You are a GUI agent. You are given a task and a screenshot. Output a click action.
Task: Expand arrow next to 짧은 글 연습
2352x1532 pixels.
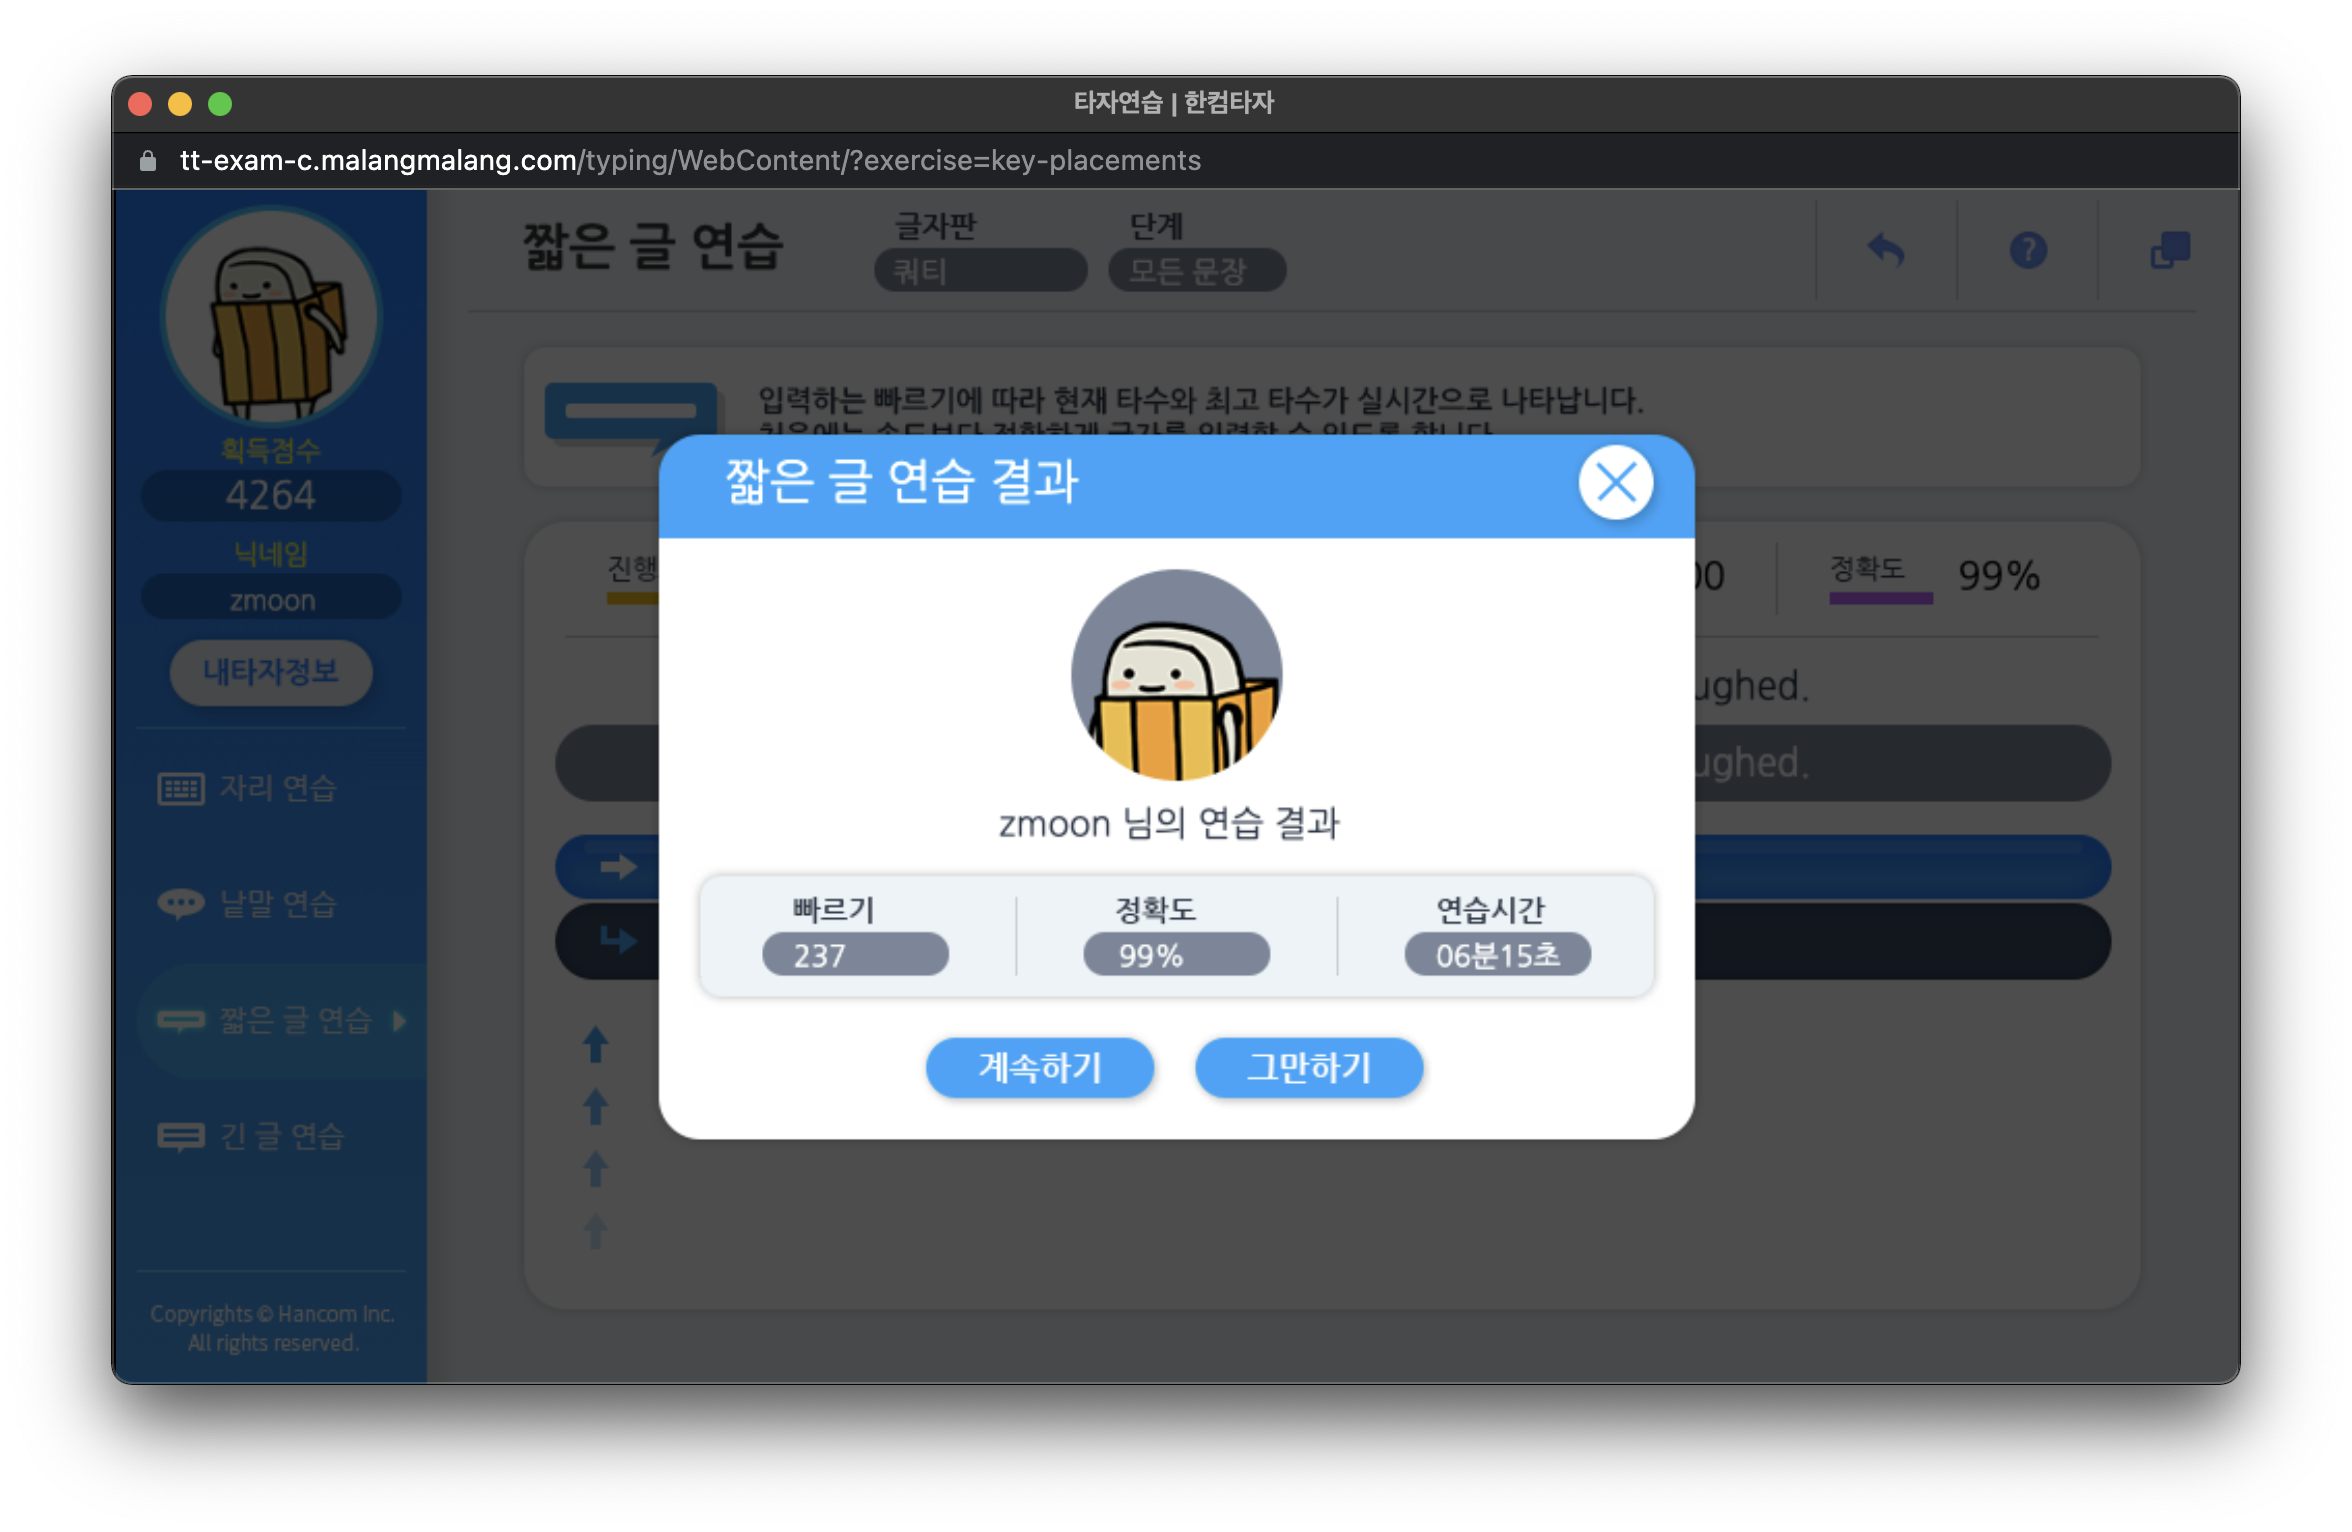[x=400, y=1020]
